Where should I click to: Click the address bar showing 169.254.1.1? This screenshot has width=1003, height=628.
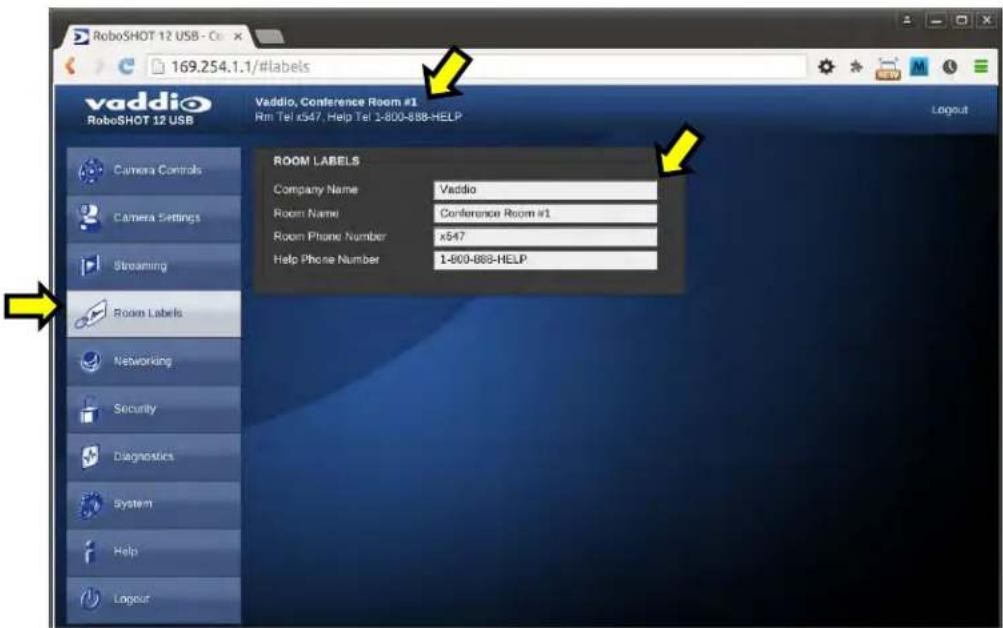tap(477, 67)
